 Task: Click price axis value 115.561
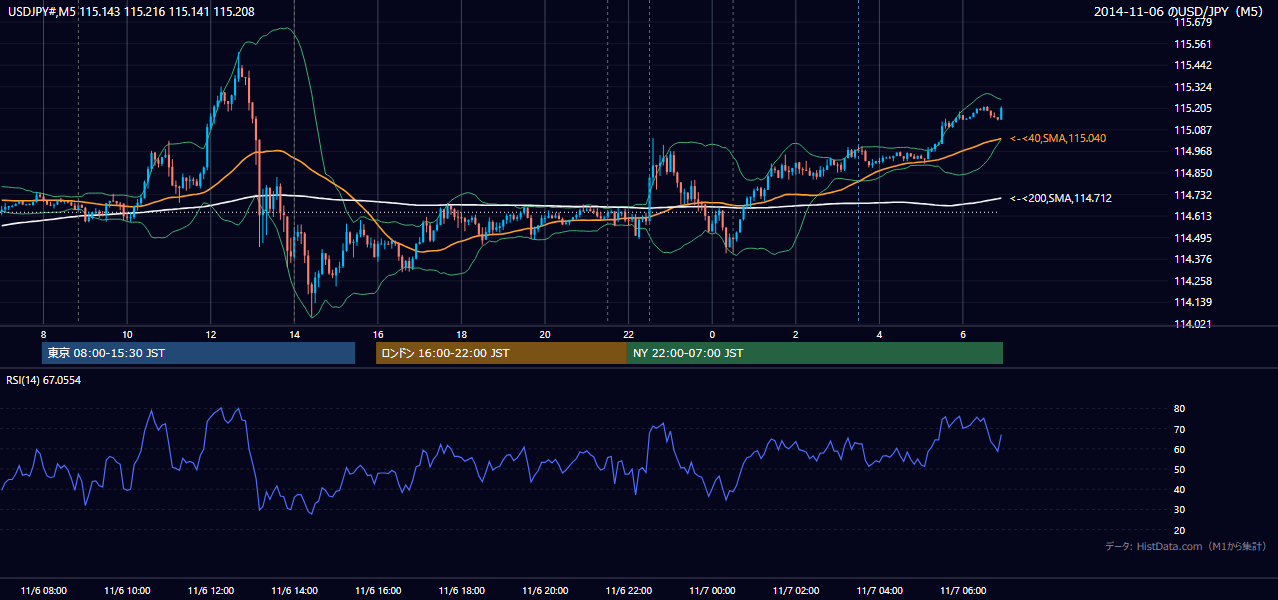pos(1193,44)
